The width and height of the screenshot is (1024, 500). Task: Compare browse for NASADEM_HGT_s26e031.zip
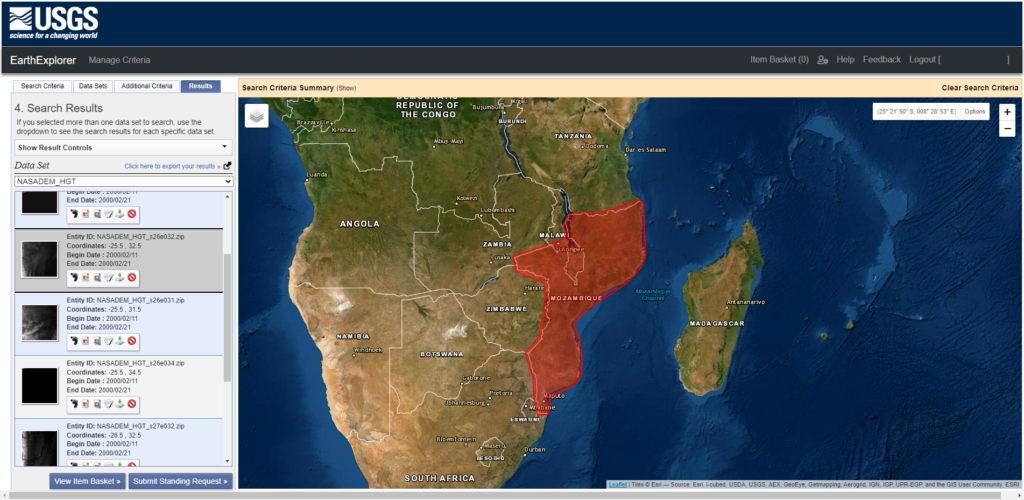[97, 341]
